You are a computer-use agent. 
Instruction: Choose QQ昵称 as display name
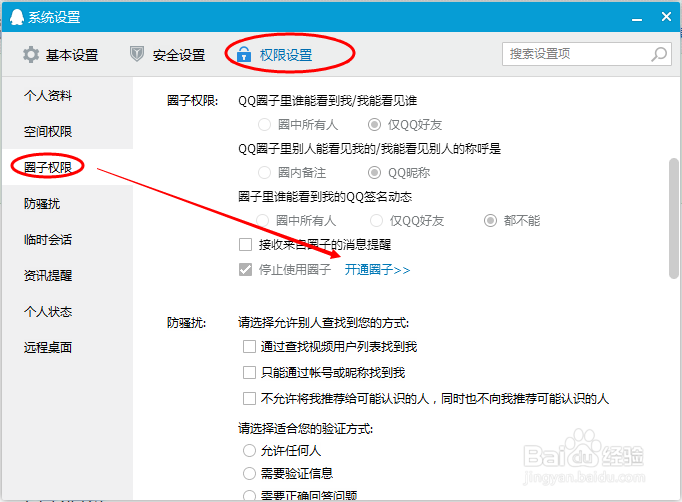tap(374, 173)
